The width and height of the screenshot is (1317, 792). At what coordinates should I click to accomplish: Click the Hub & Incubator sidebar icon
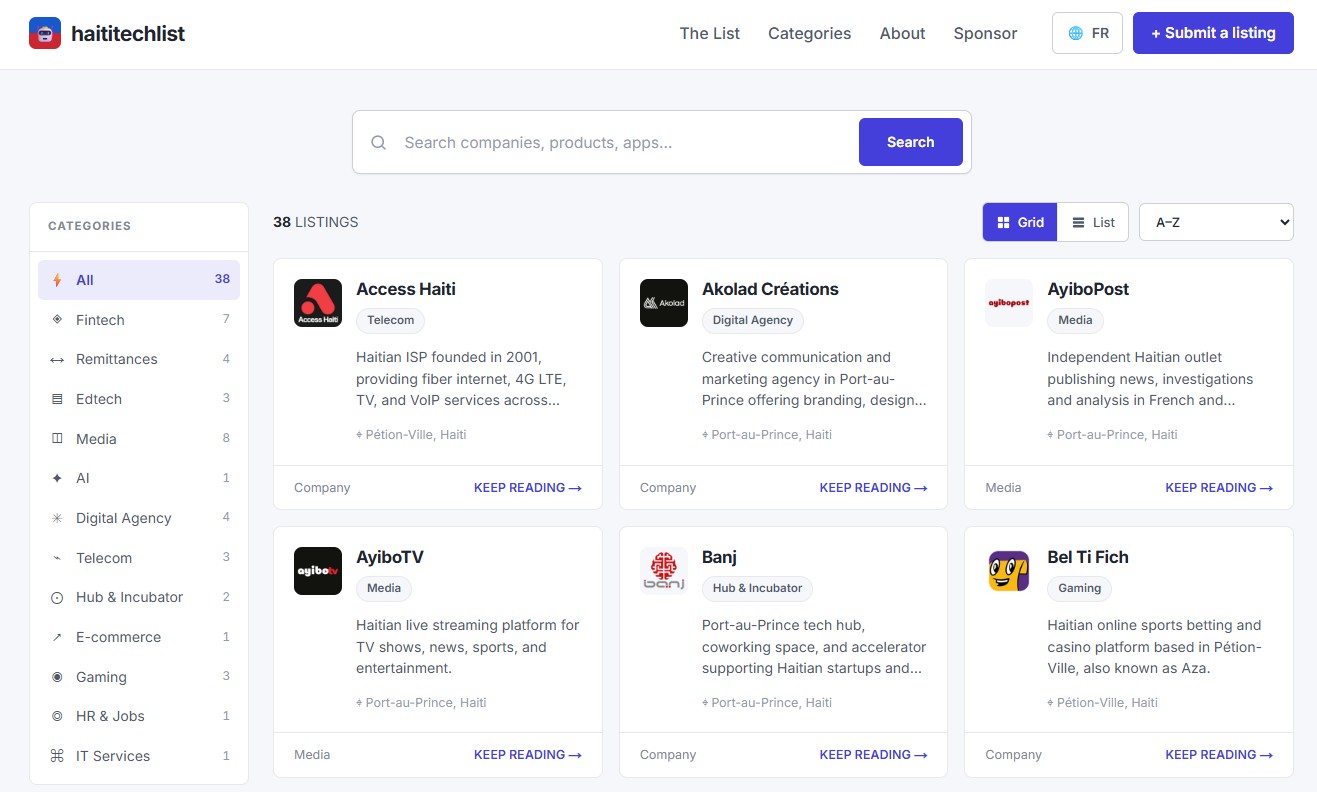tap(57, 597)
